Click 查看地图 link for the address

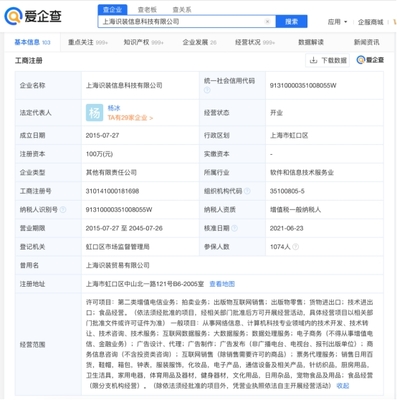click(222, 284)
